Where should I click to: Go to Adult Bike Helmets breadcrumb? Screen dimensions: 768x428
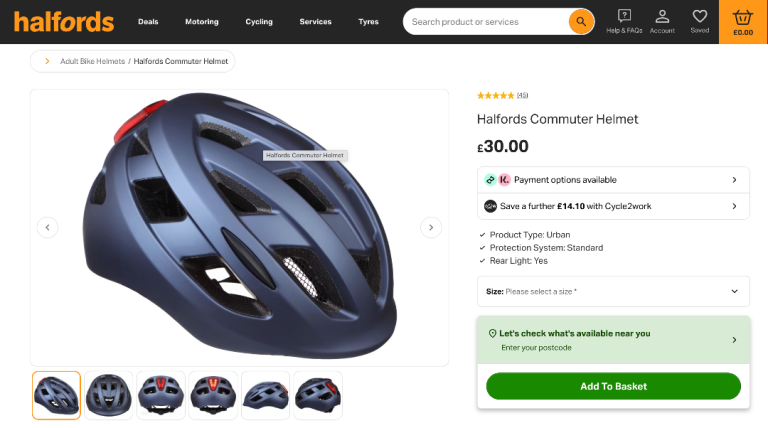[93, 61]
